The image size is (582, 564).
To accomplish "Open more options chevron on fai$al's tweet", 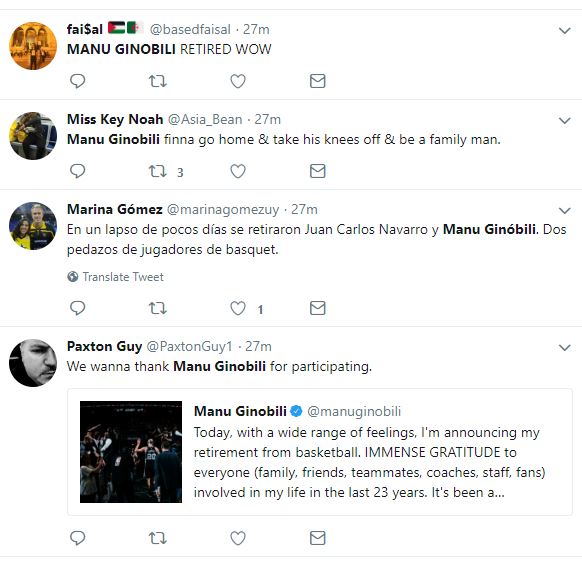I will pos(565,30).
